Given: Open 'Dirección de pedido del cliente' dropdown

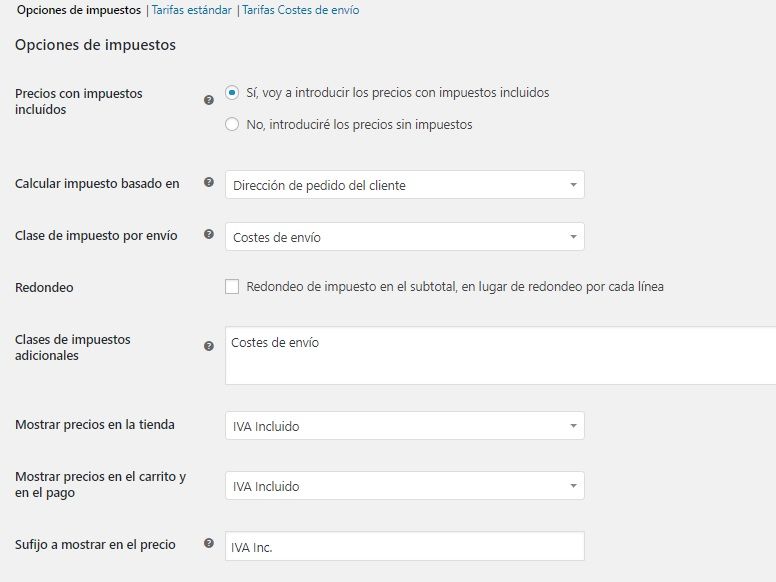Looking at the screenshot, I should click(x=404, y=185).
